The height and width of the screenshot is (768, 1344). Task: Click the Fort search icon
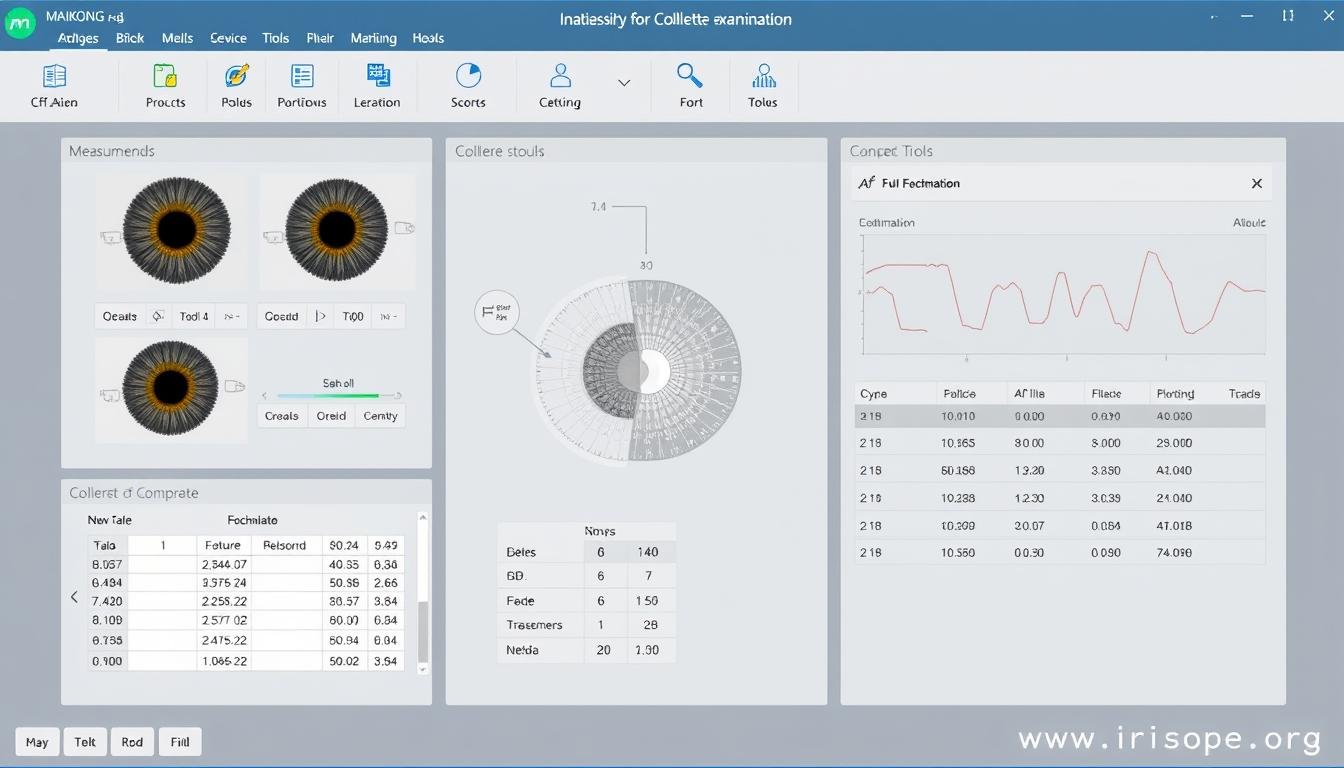point(690,85)
